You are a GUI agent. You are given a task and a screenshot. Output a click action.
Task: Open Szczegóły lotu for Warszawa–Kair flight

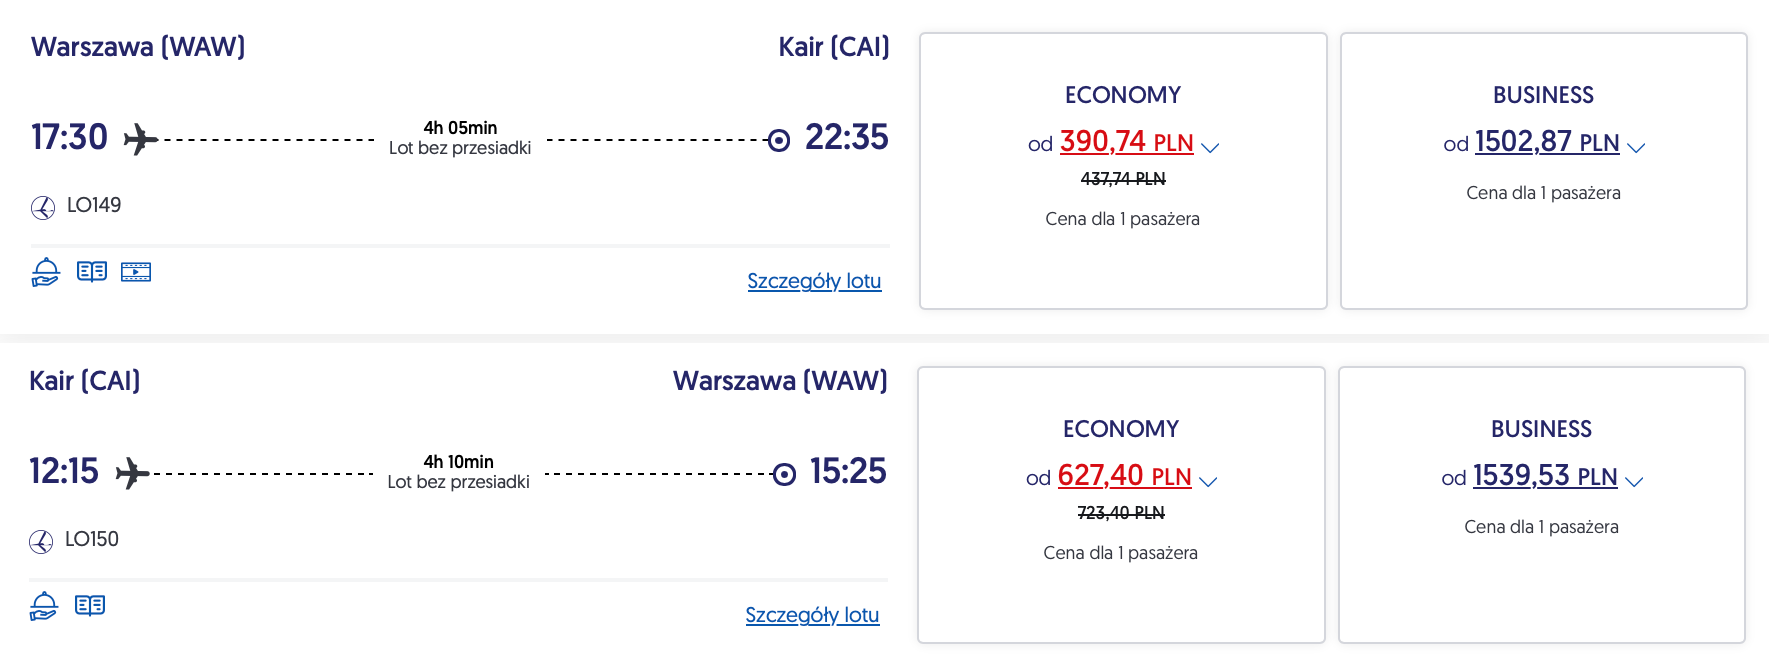pos(814,281)
